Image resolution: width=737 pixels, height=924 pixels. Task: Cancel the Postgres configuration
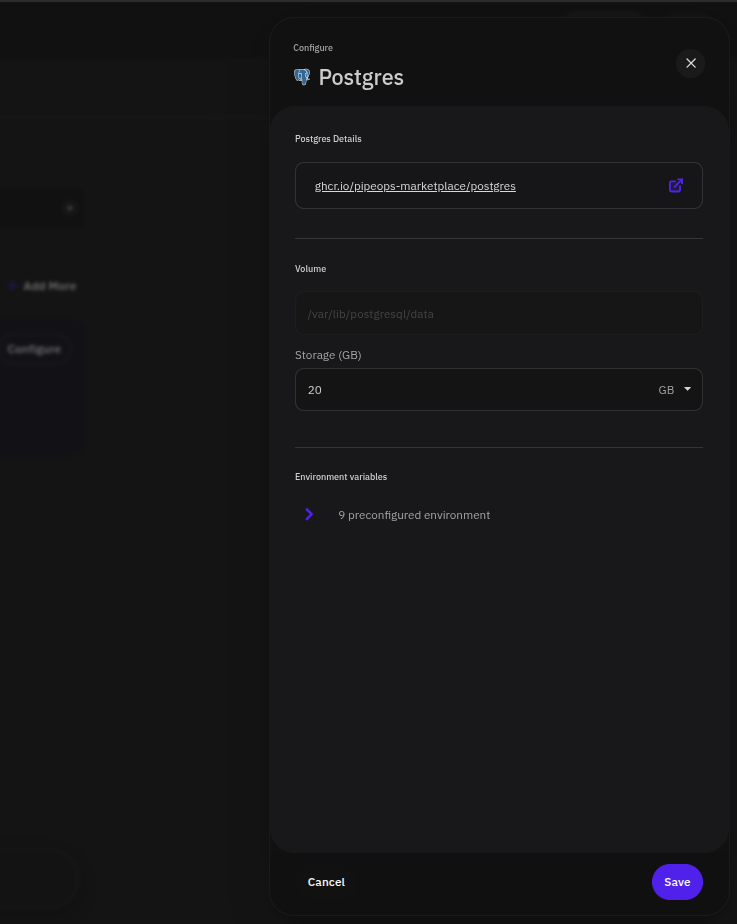[x=326, y=882]
